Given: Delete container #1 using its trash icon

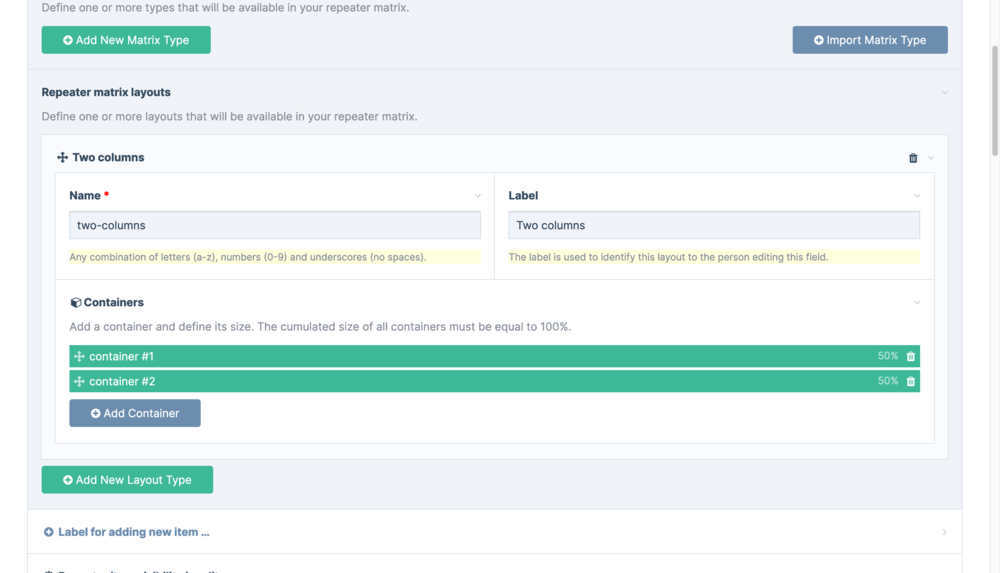Looking at the screenshot, I should tap(910, 357).
